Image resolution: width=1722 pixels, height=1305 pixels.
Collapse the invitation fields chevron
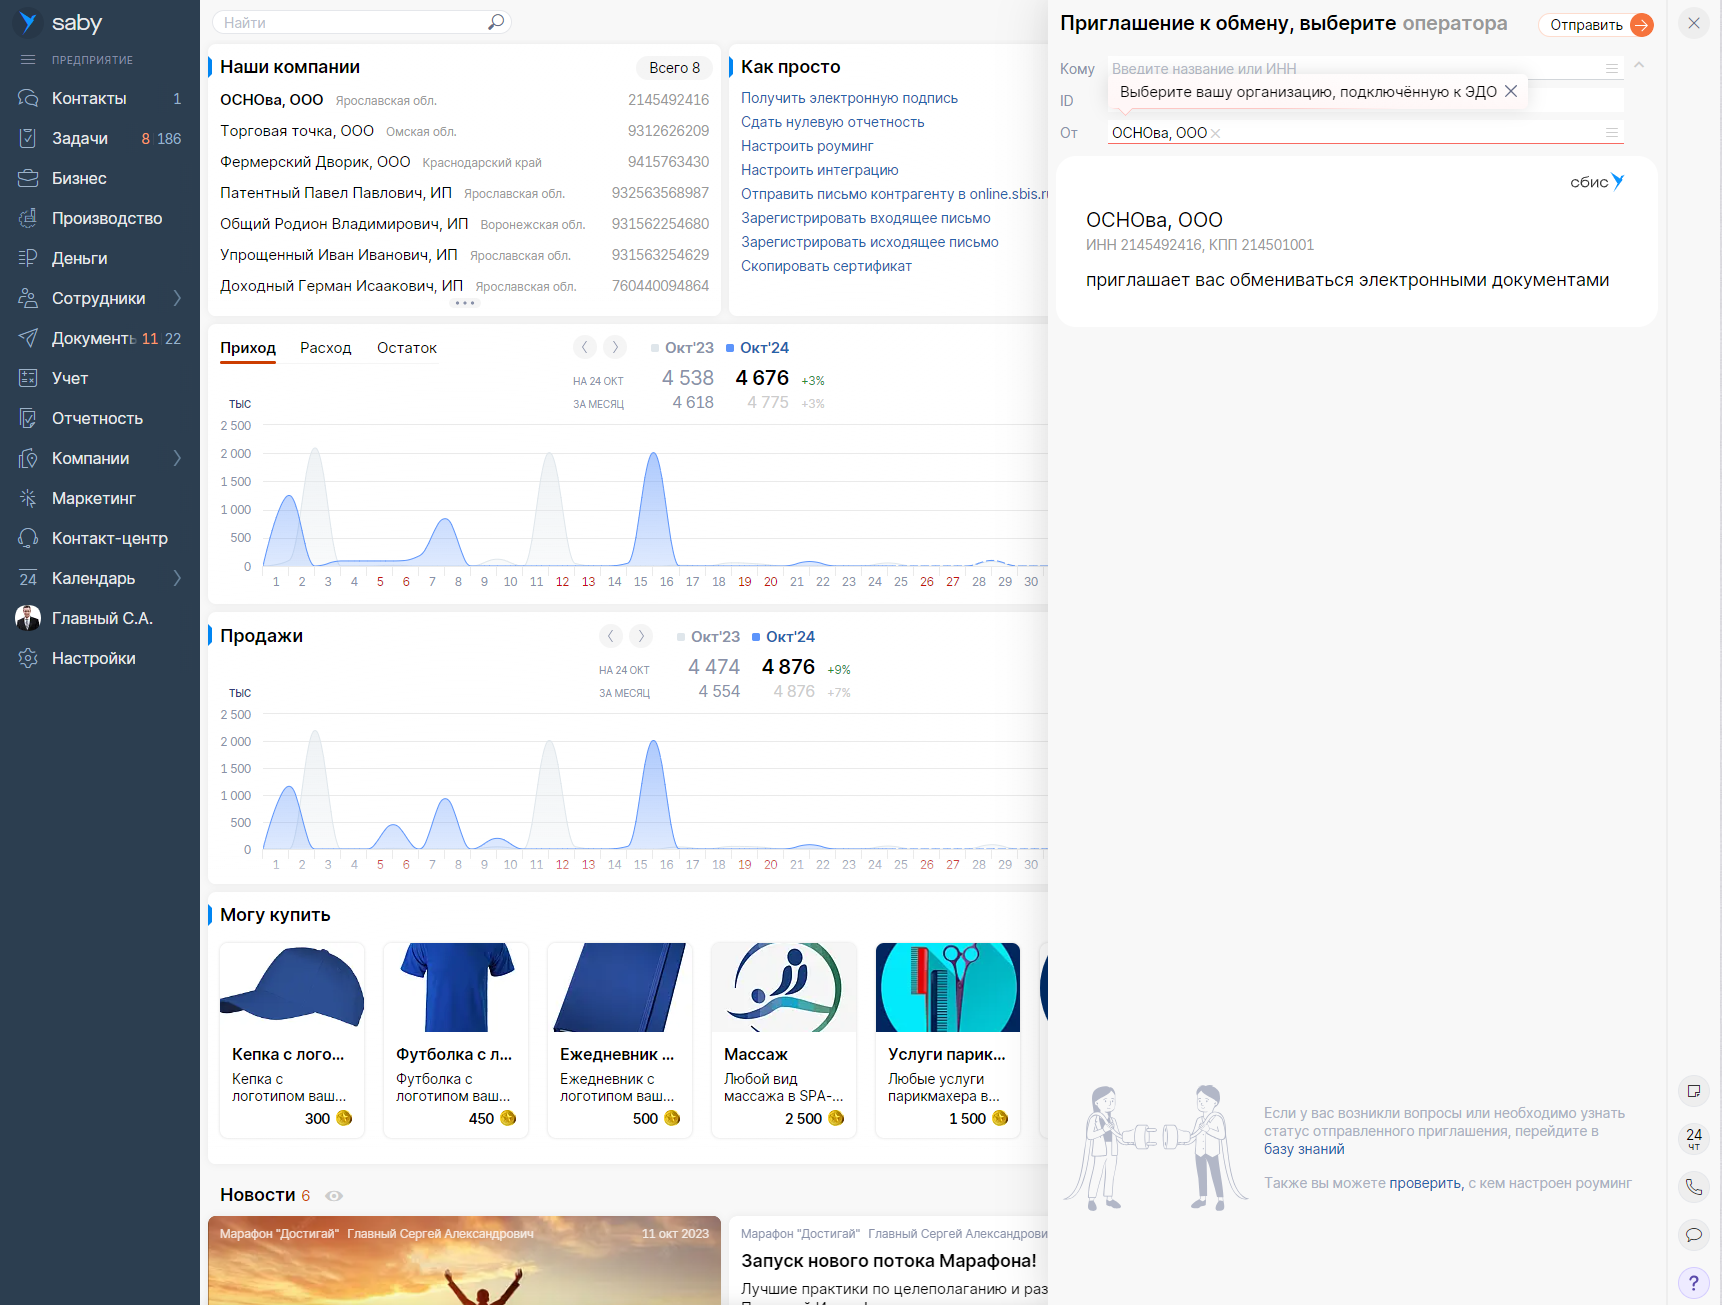coord(1639,66)
